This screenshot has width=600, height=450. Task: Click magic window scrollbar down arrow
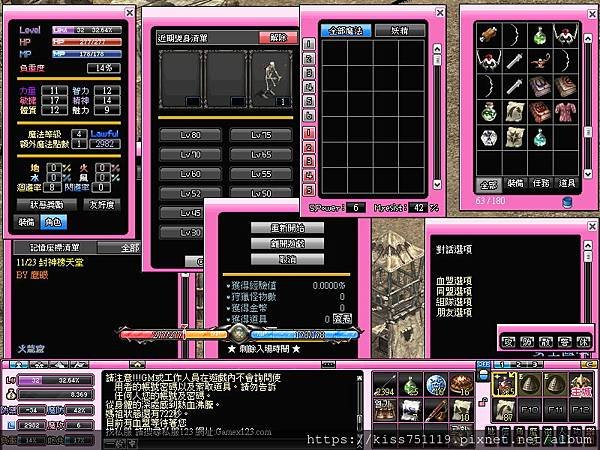point(437,184)
